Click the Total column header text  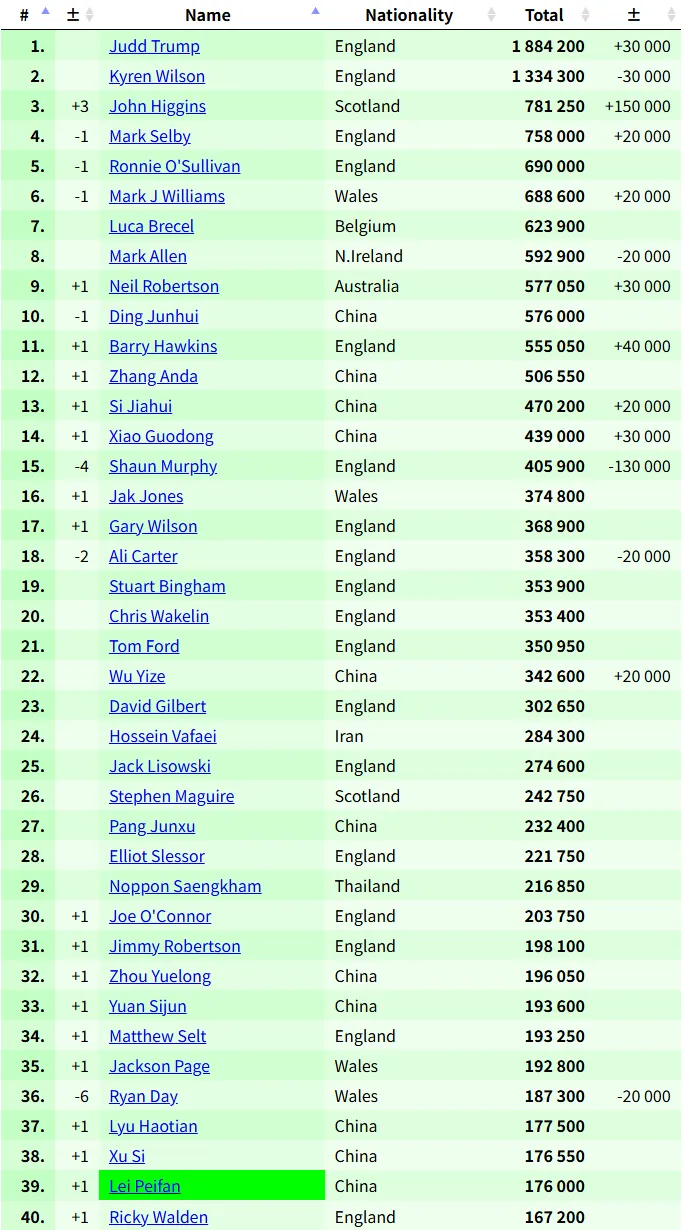pyautogui.click(x=544, y=15)
